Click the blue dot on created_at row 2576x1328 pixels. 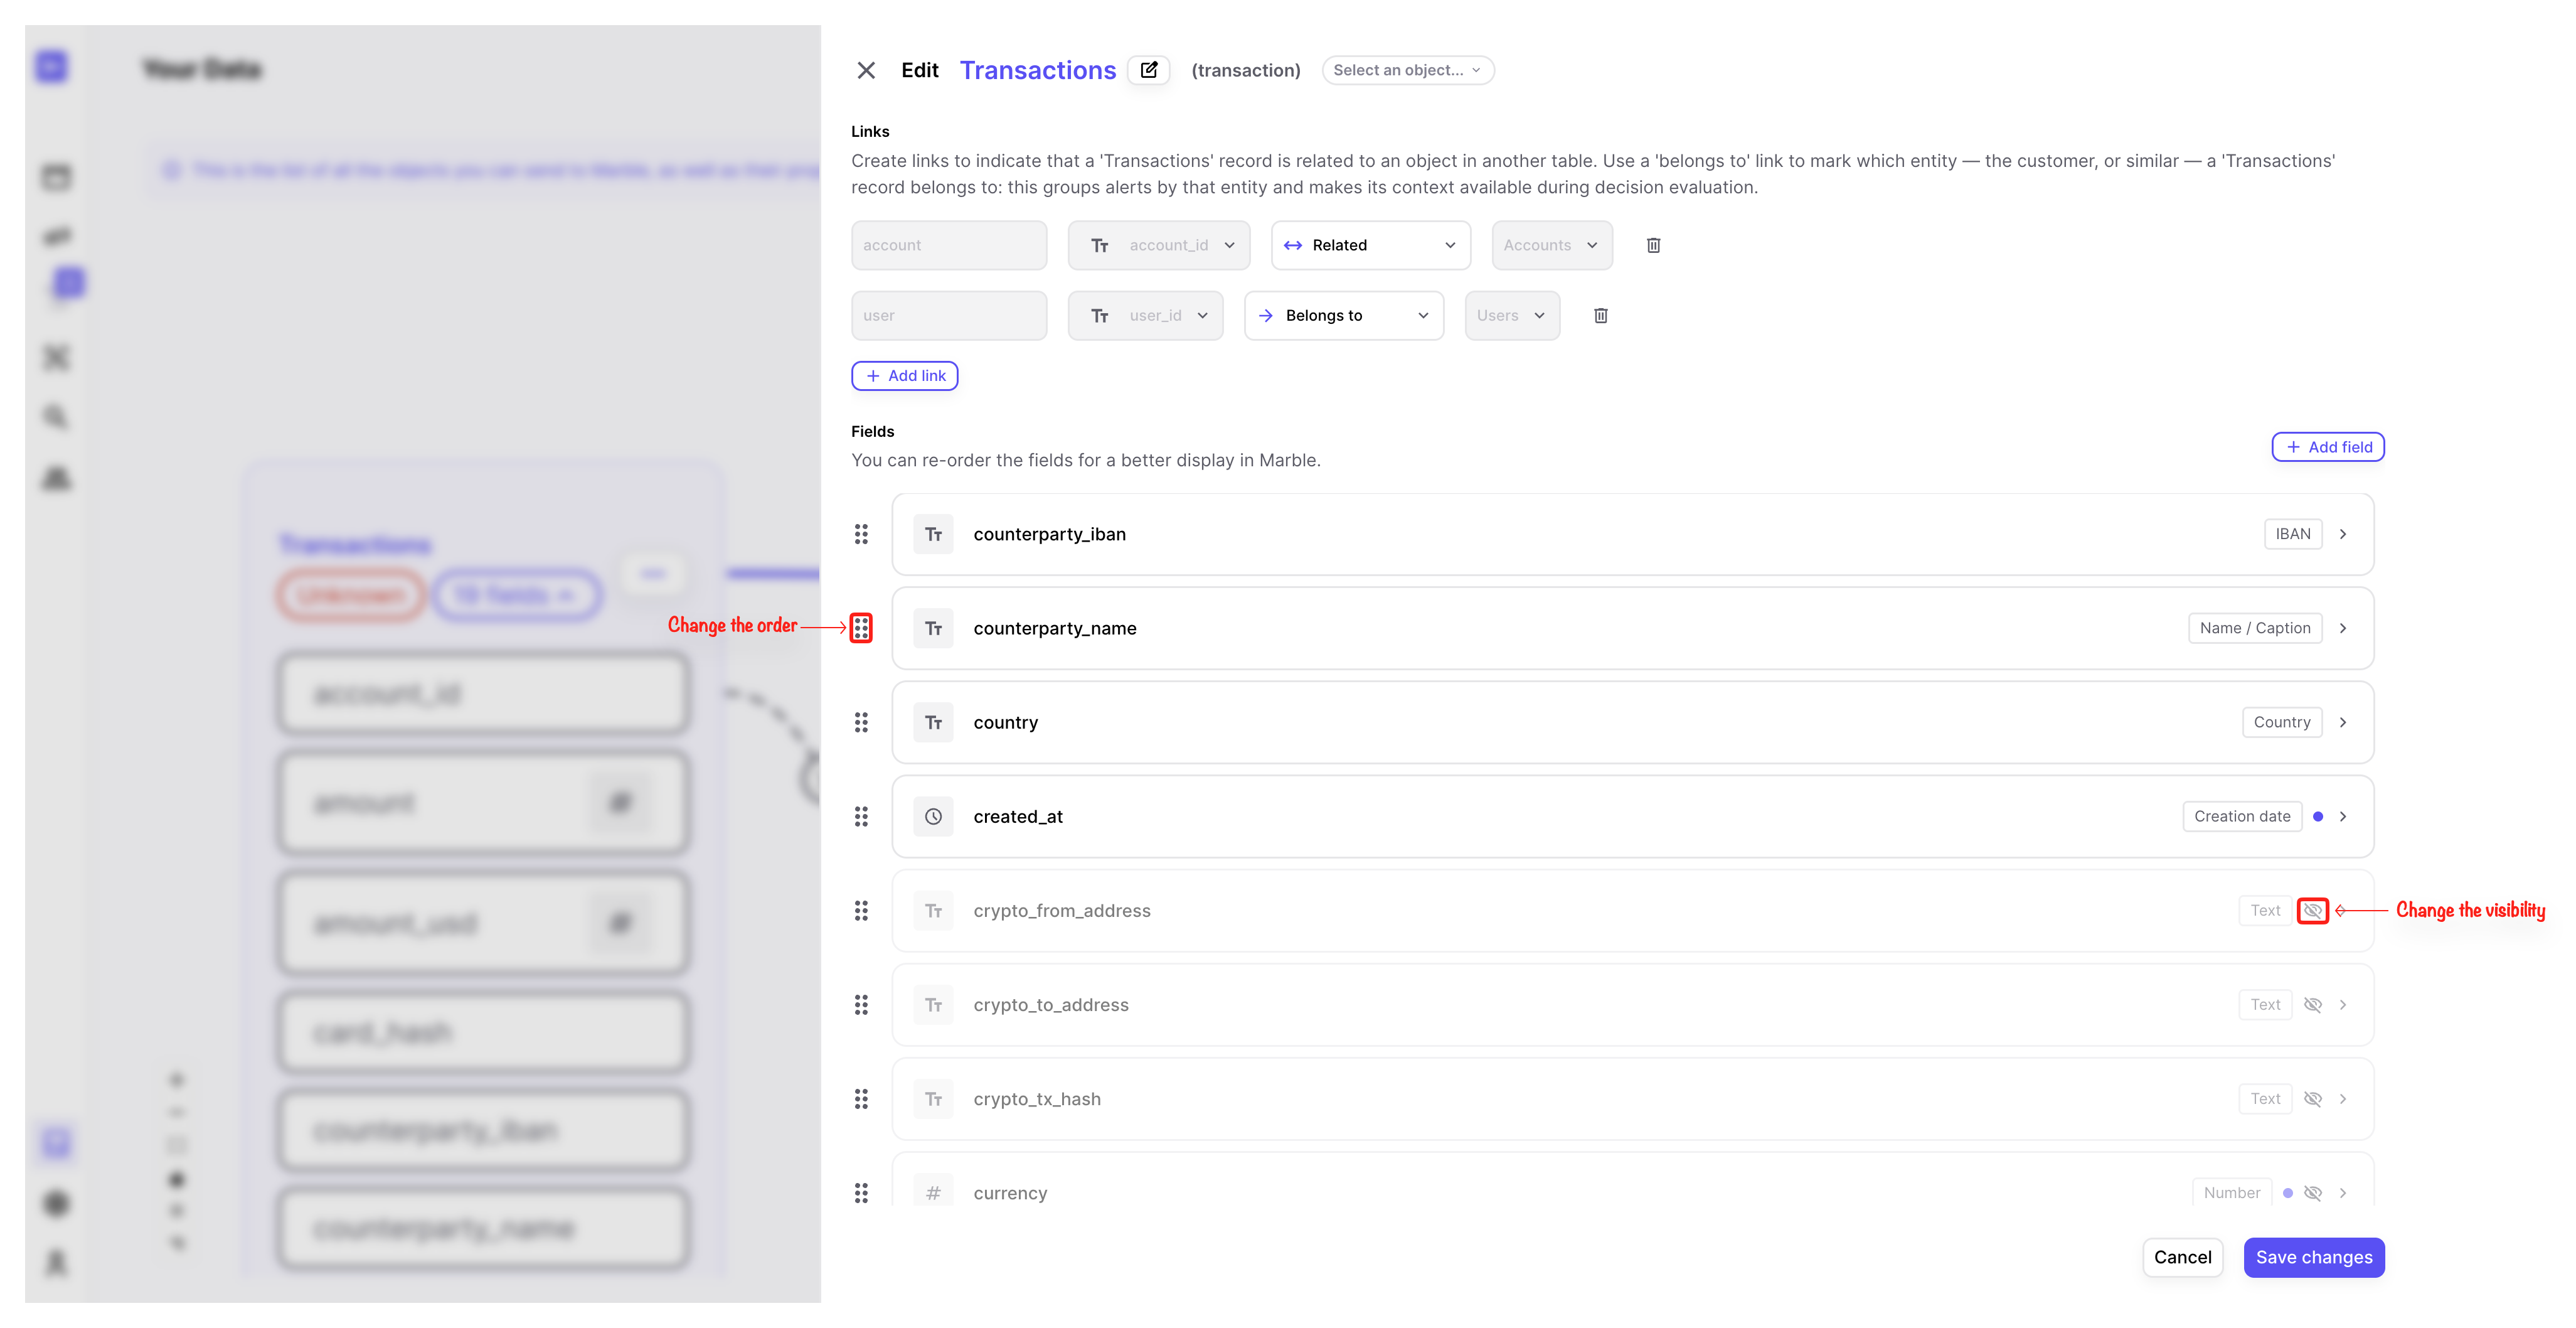[x=2318, y=816]
